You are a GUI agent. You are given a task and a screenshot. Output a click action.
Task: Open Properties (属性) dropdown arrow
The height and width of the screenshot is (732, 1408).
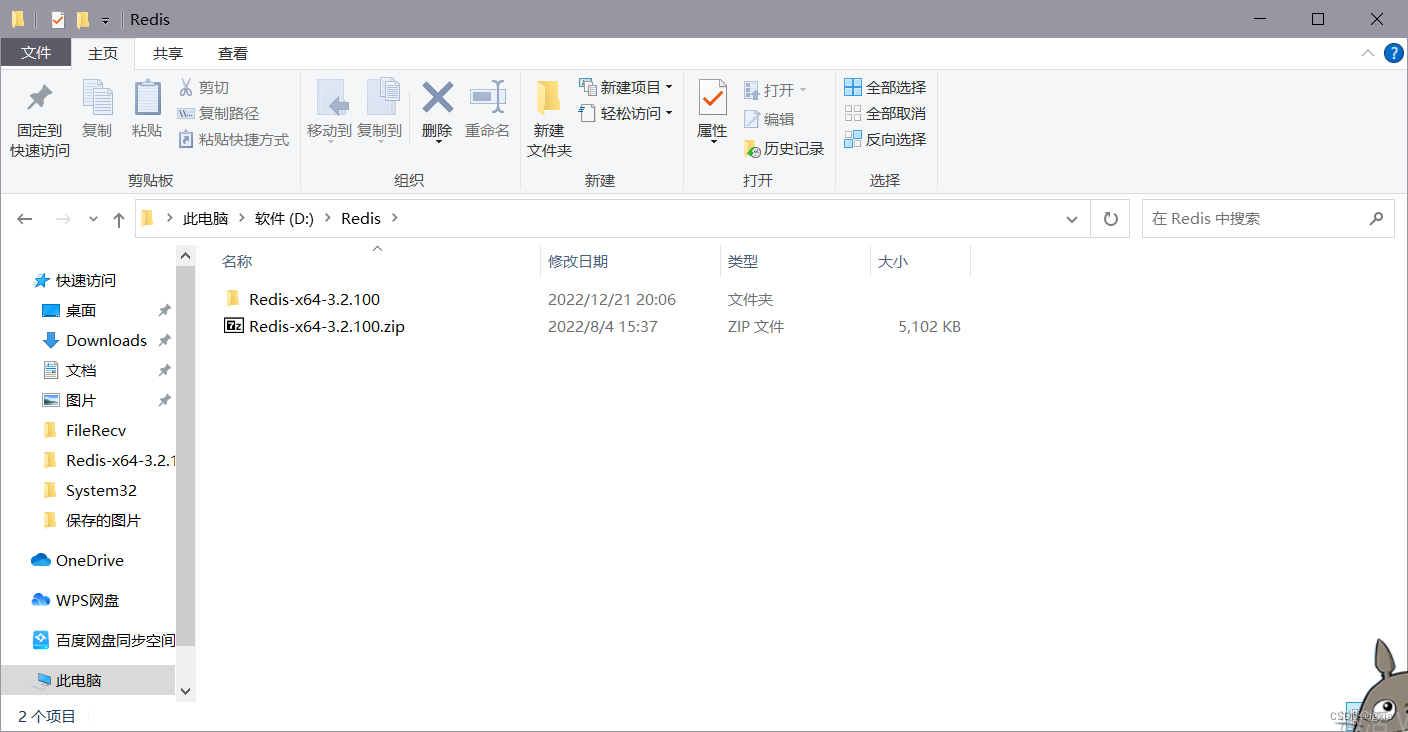tap(713, 142)
